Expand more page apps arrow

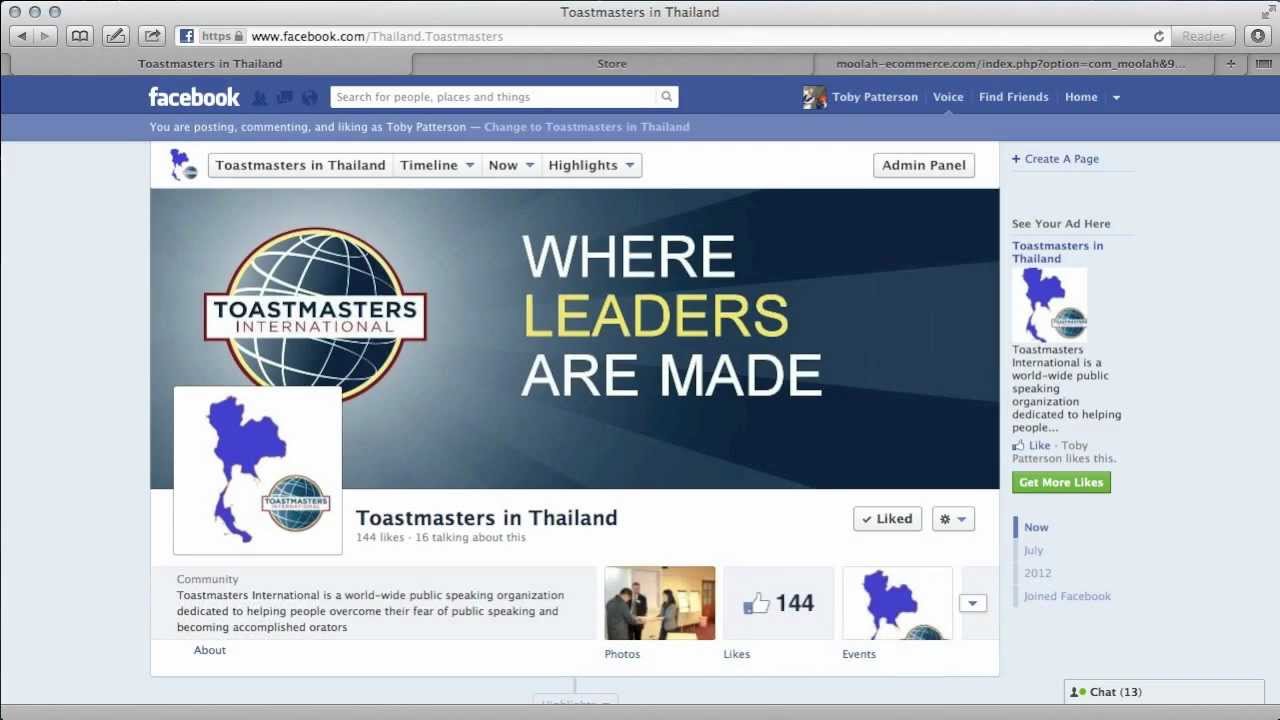click(x=972, y=603)
